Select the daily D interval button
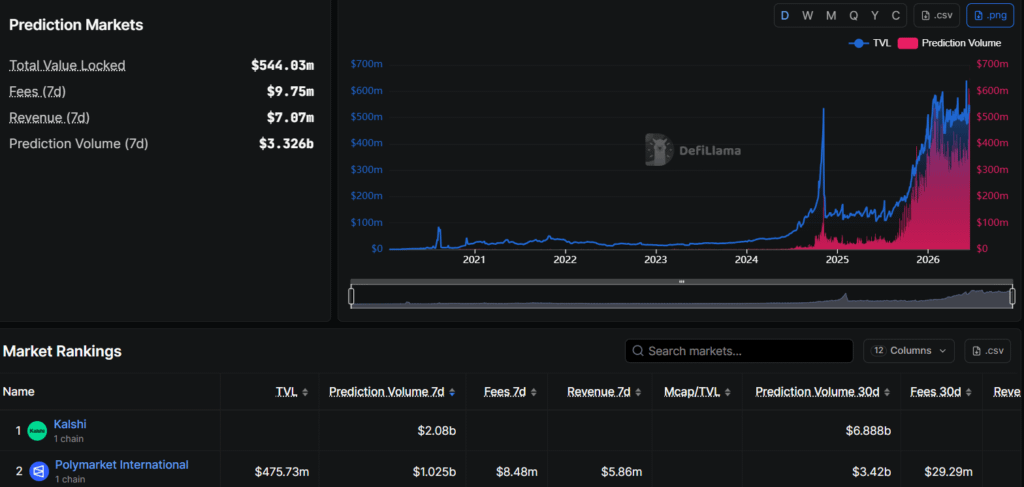The height and width of the screenshot is (487, 1024). (x=785, y=16)
